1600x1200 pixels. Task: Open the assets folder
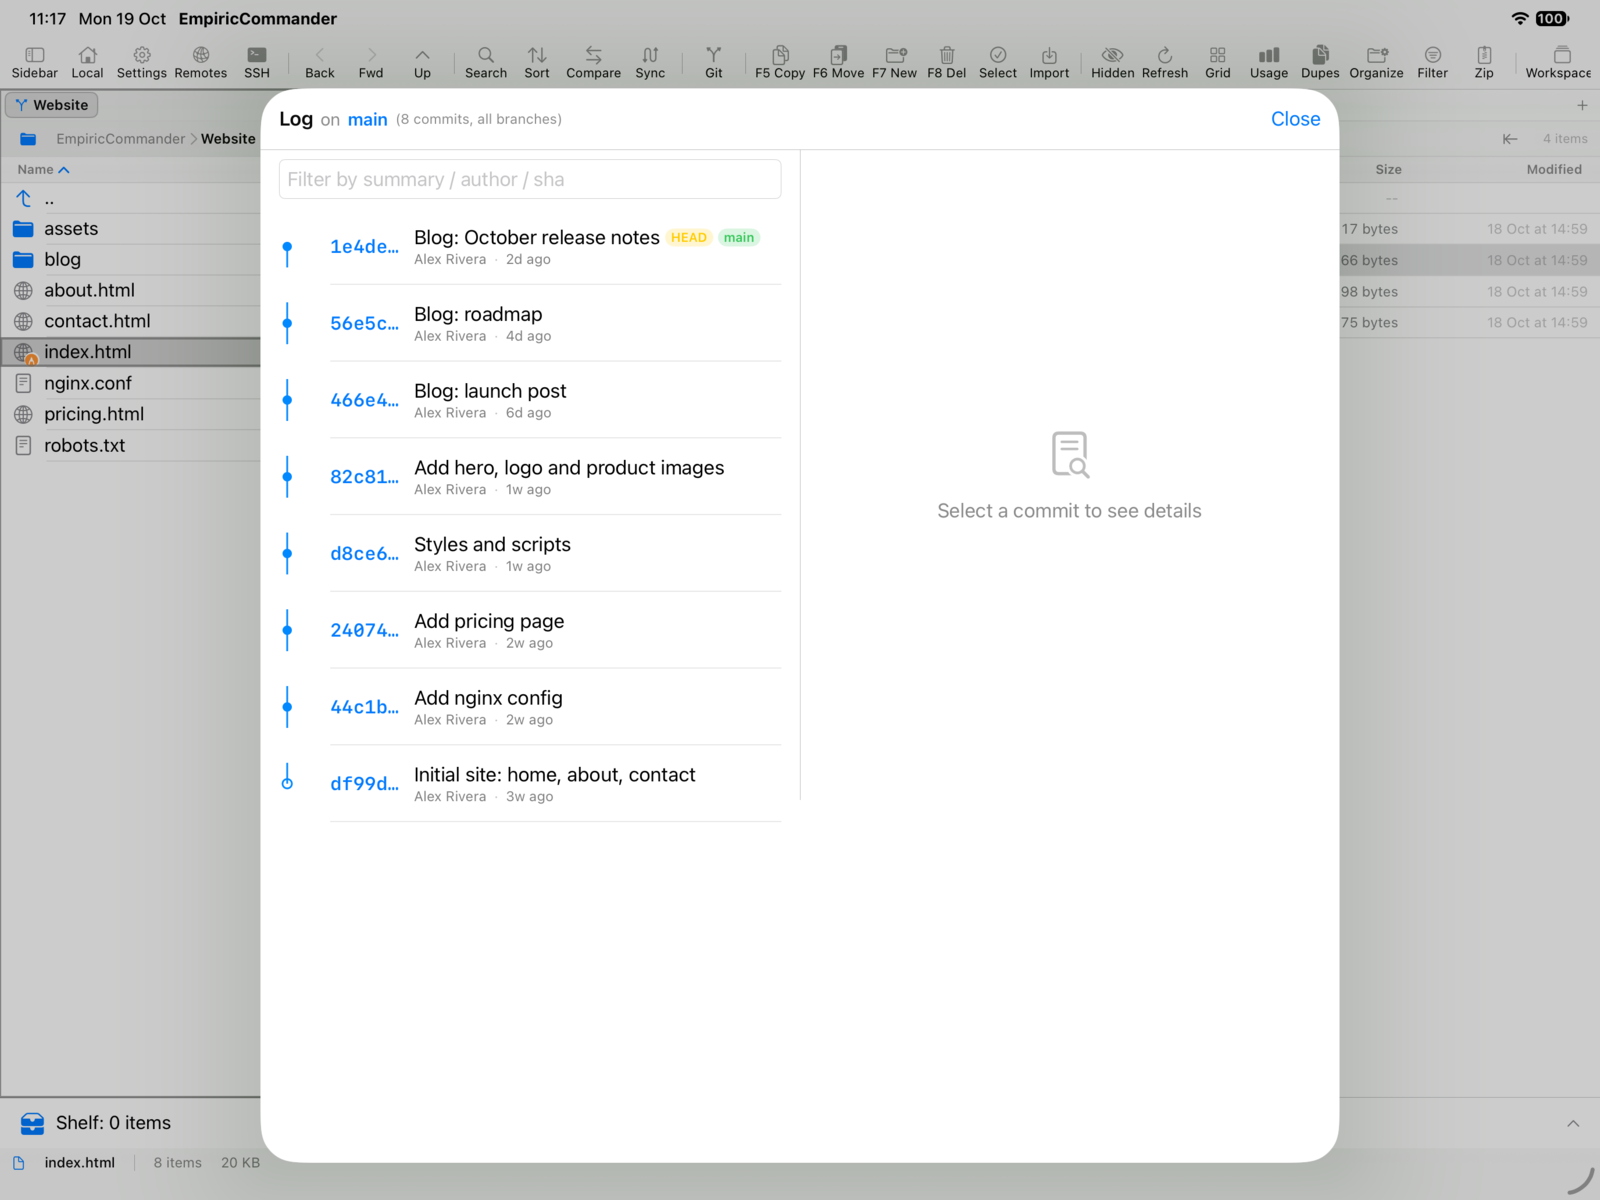click(x=131, y=229)
